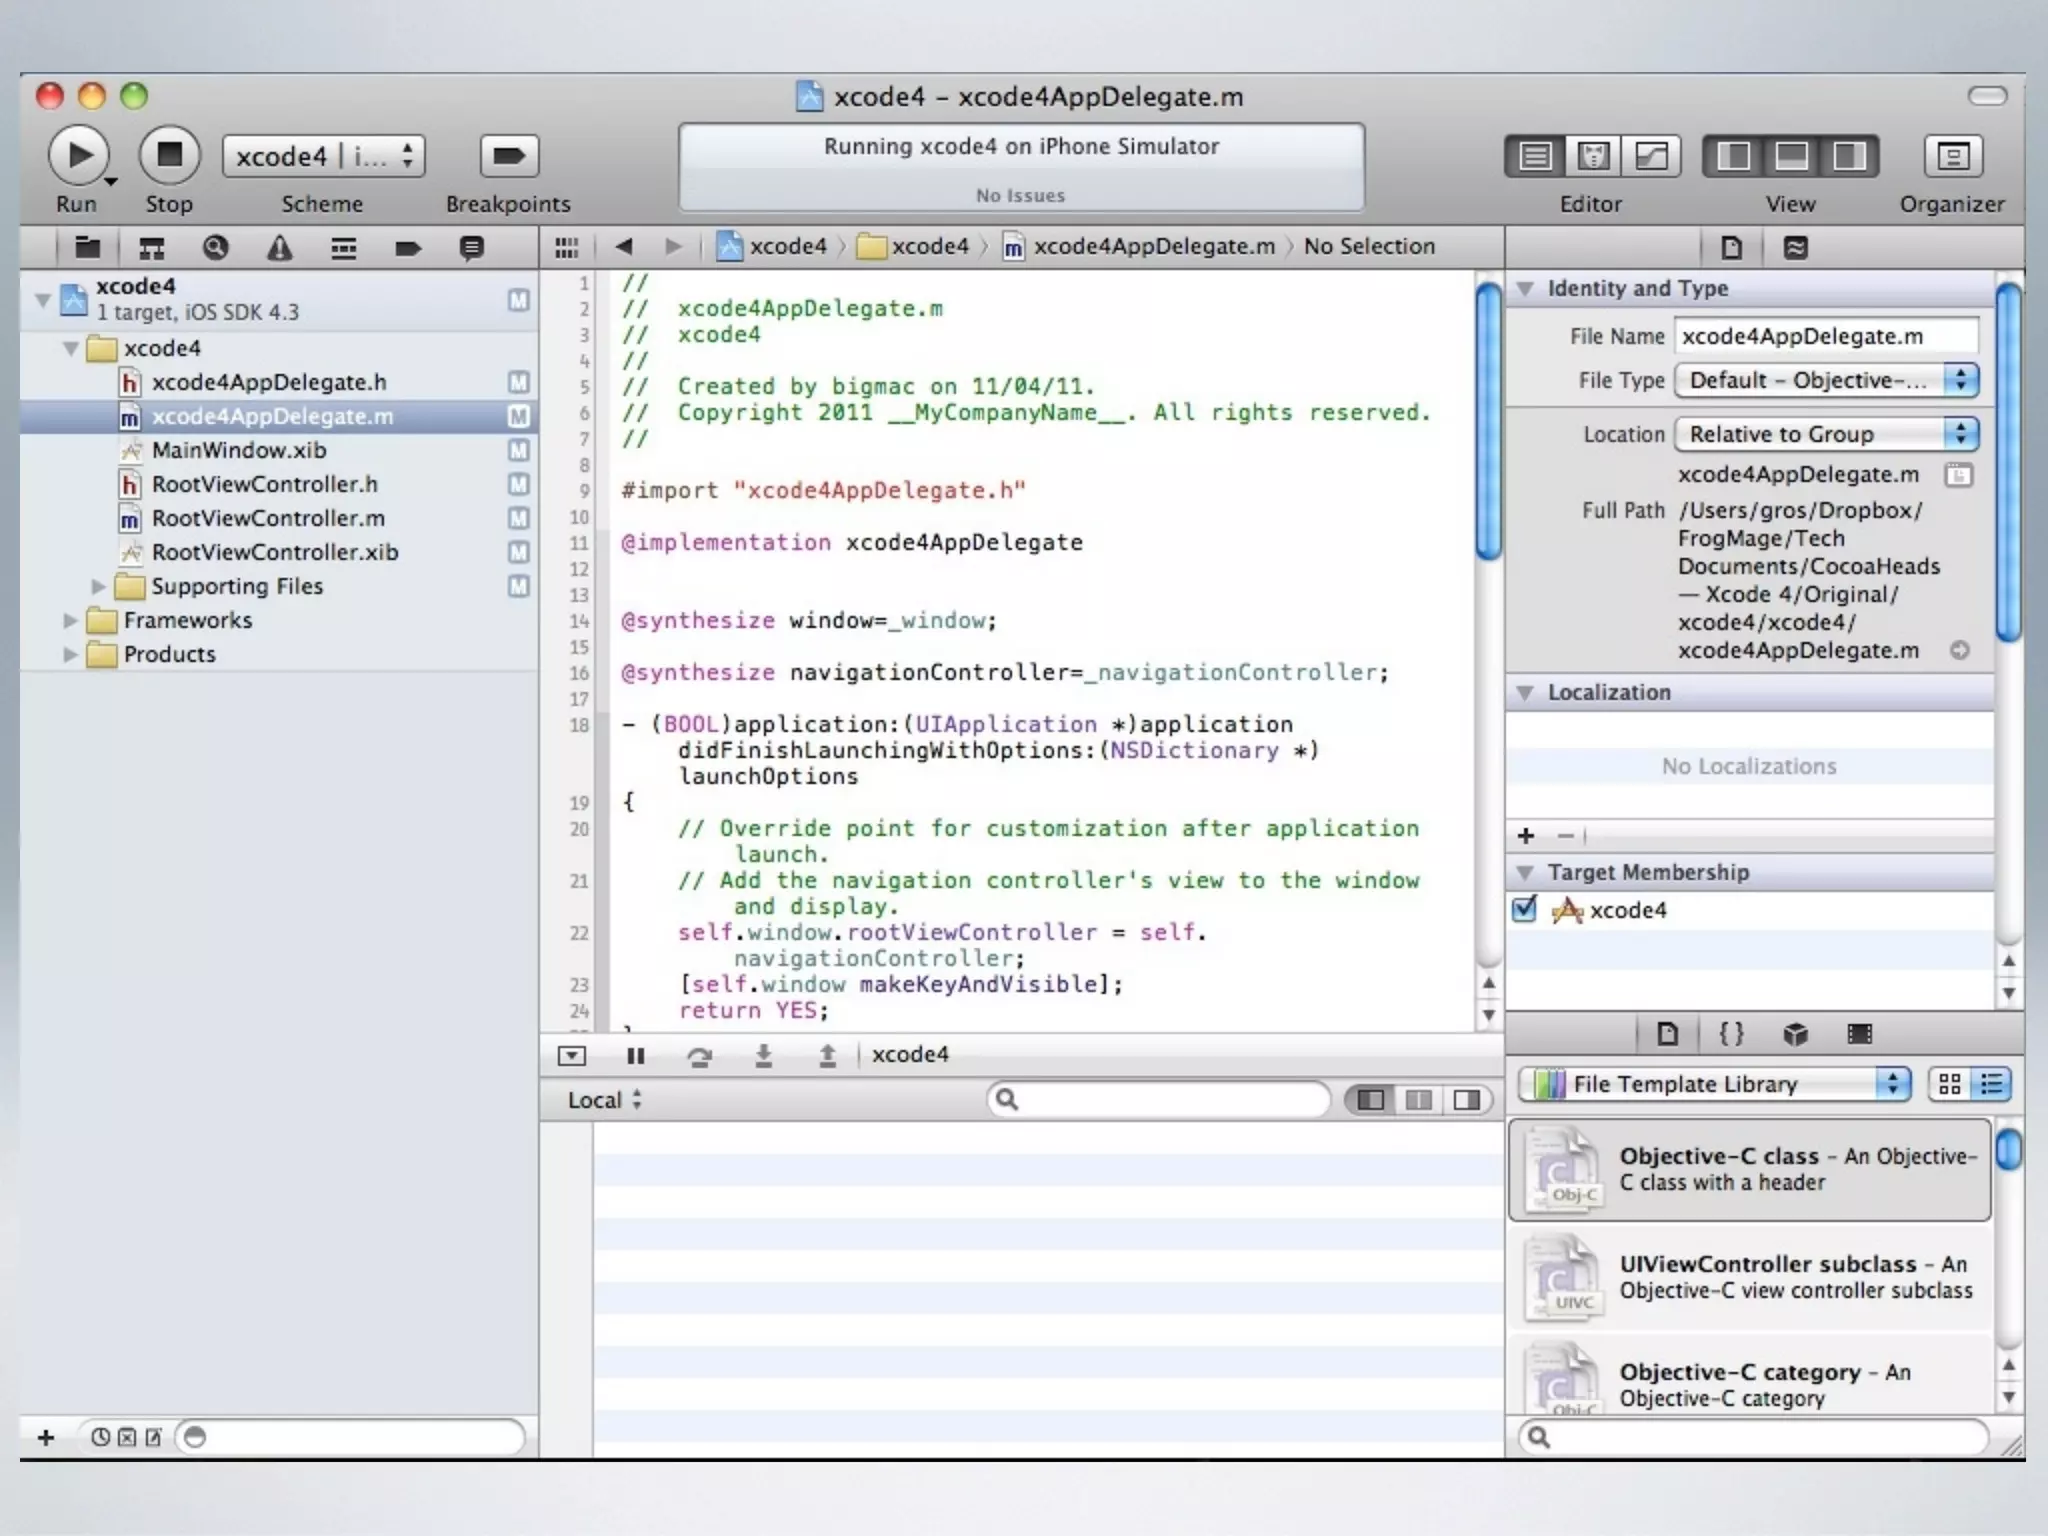Click the Step Over debug icon

pyautogui.click(x=699, y=1055)
